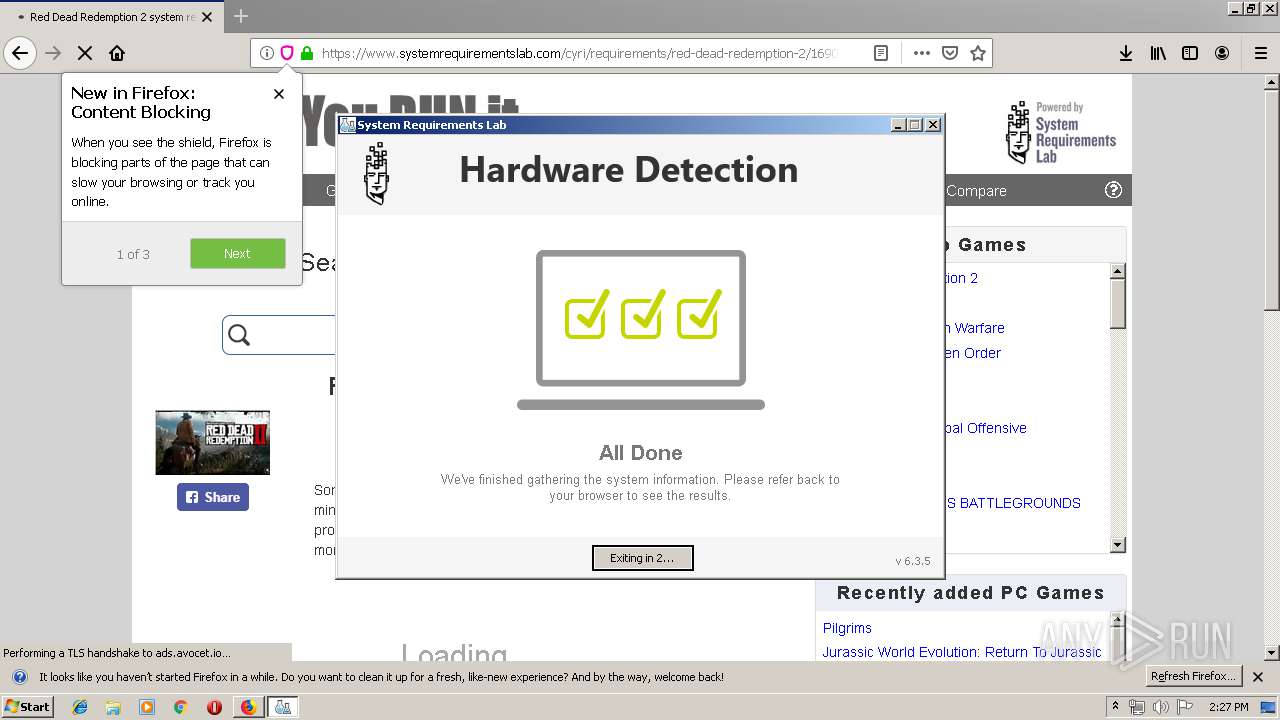Screen dimensions: 1280x720
Task: Launch Opera from the taskbar
Action: (214, 707)
